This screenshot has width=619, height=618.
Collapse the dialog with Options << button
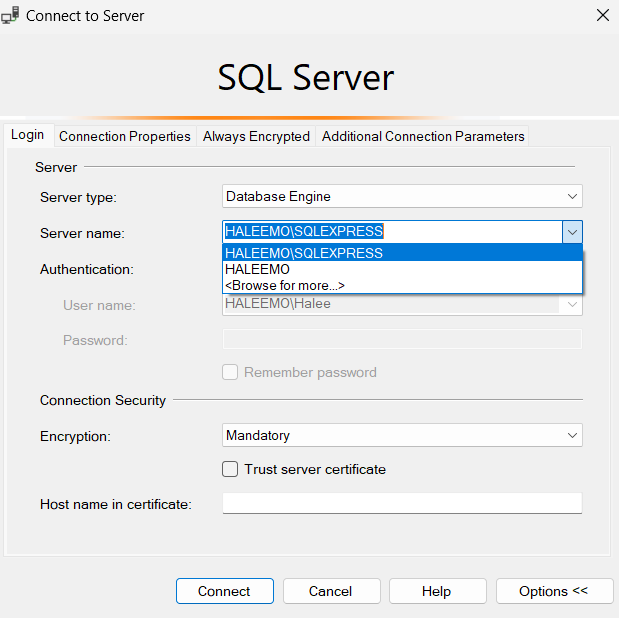[x=554, y=591]
